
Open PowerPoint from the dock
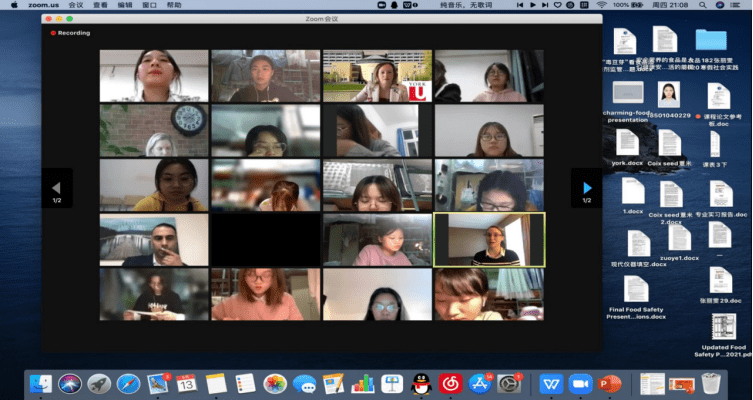(x=608, y=383)
